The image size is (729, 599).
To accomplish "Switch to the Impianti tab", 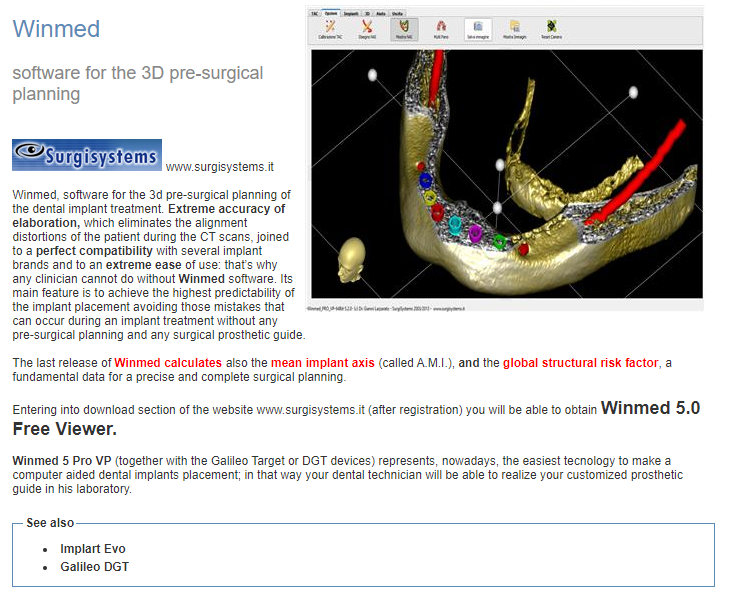I will click(x=351, y=13).
